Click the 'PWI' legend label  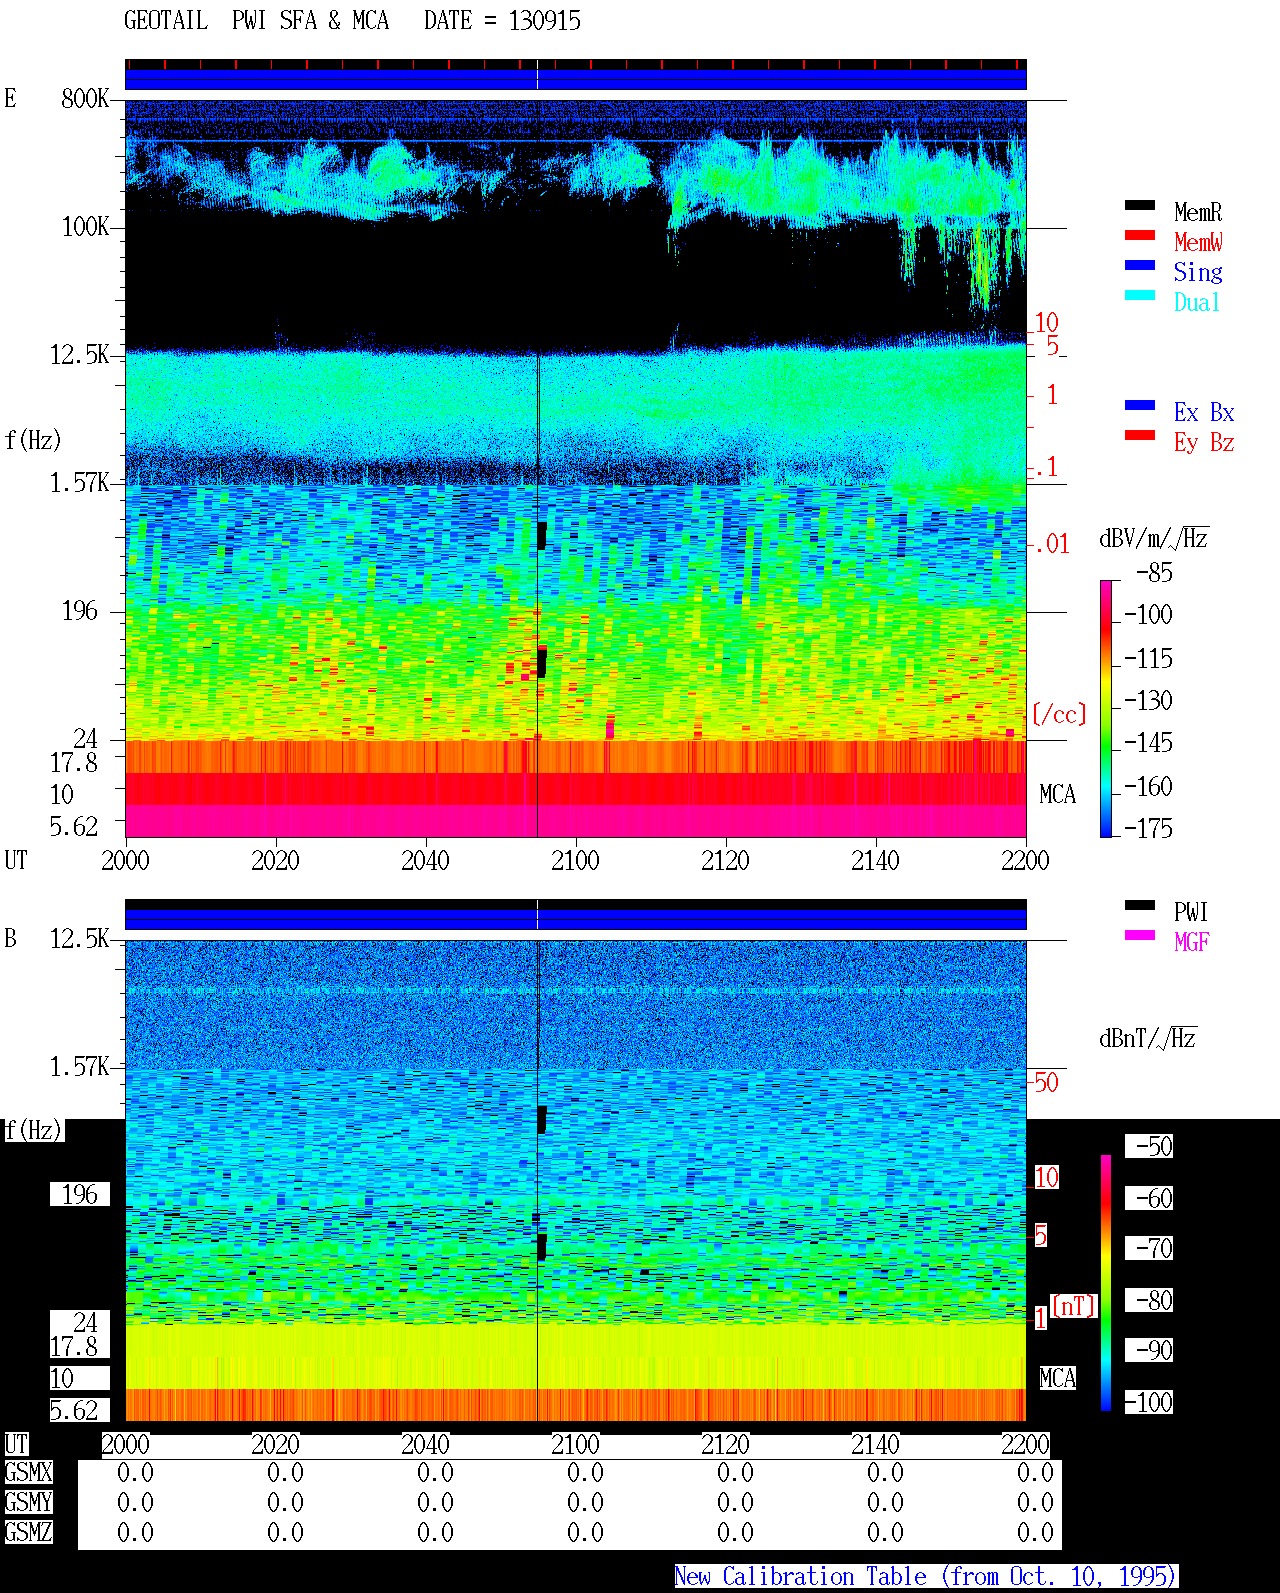1191,912
